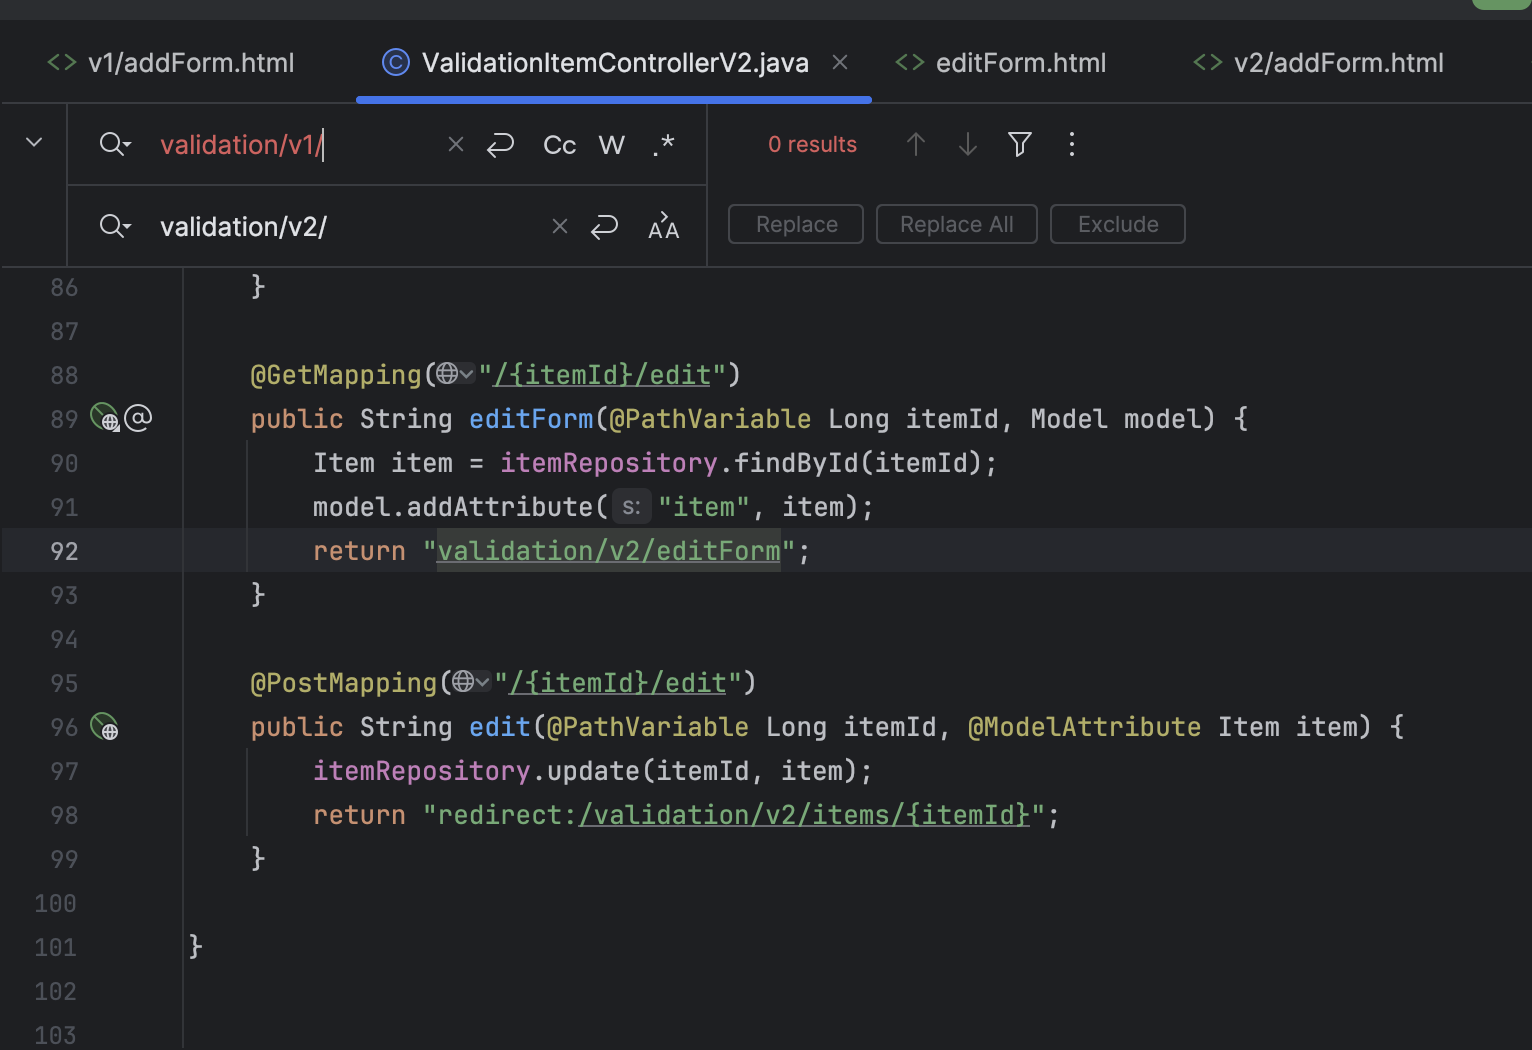Click line number 101 in gutter
The image size is (1532, 1050).
tap(56, 947)
